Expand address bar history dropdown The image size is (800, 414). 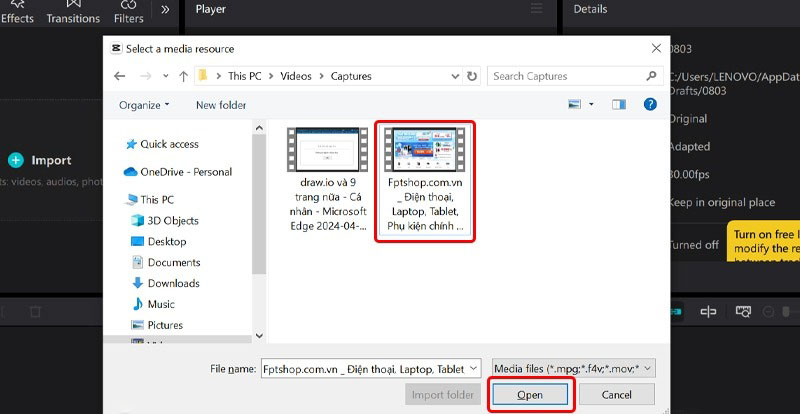coord(455,76)
